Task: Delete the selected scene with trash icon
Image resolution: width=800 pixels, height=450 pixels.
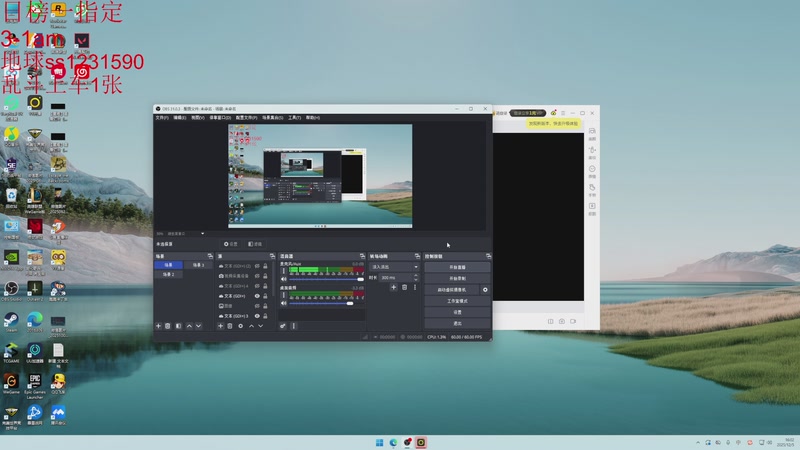Action: tap(167, 326)
